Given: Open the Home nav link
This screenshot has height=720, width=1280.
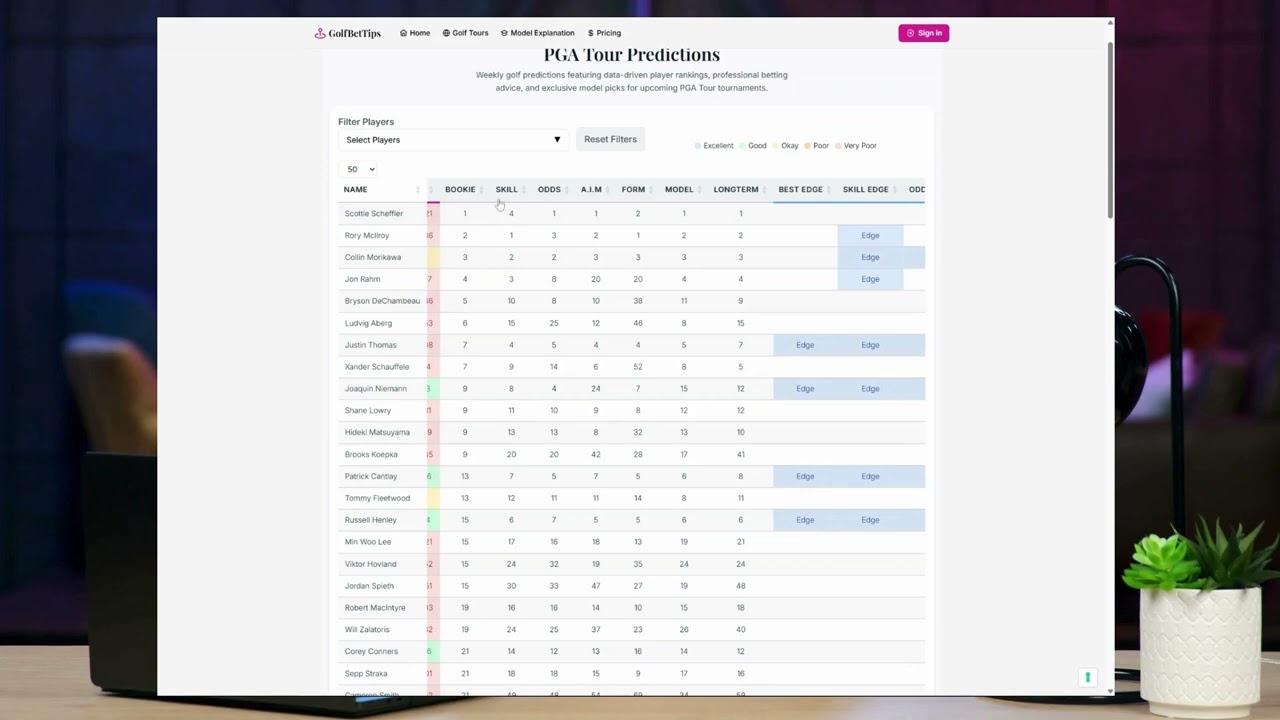Looking at the screenshot, I should (x=415, y=33).
